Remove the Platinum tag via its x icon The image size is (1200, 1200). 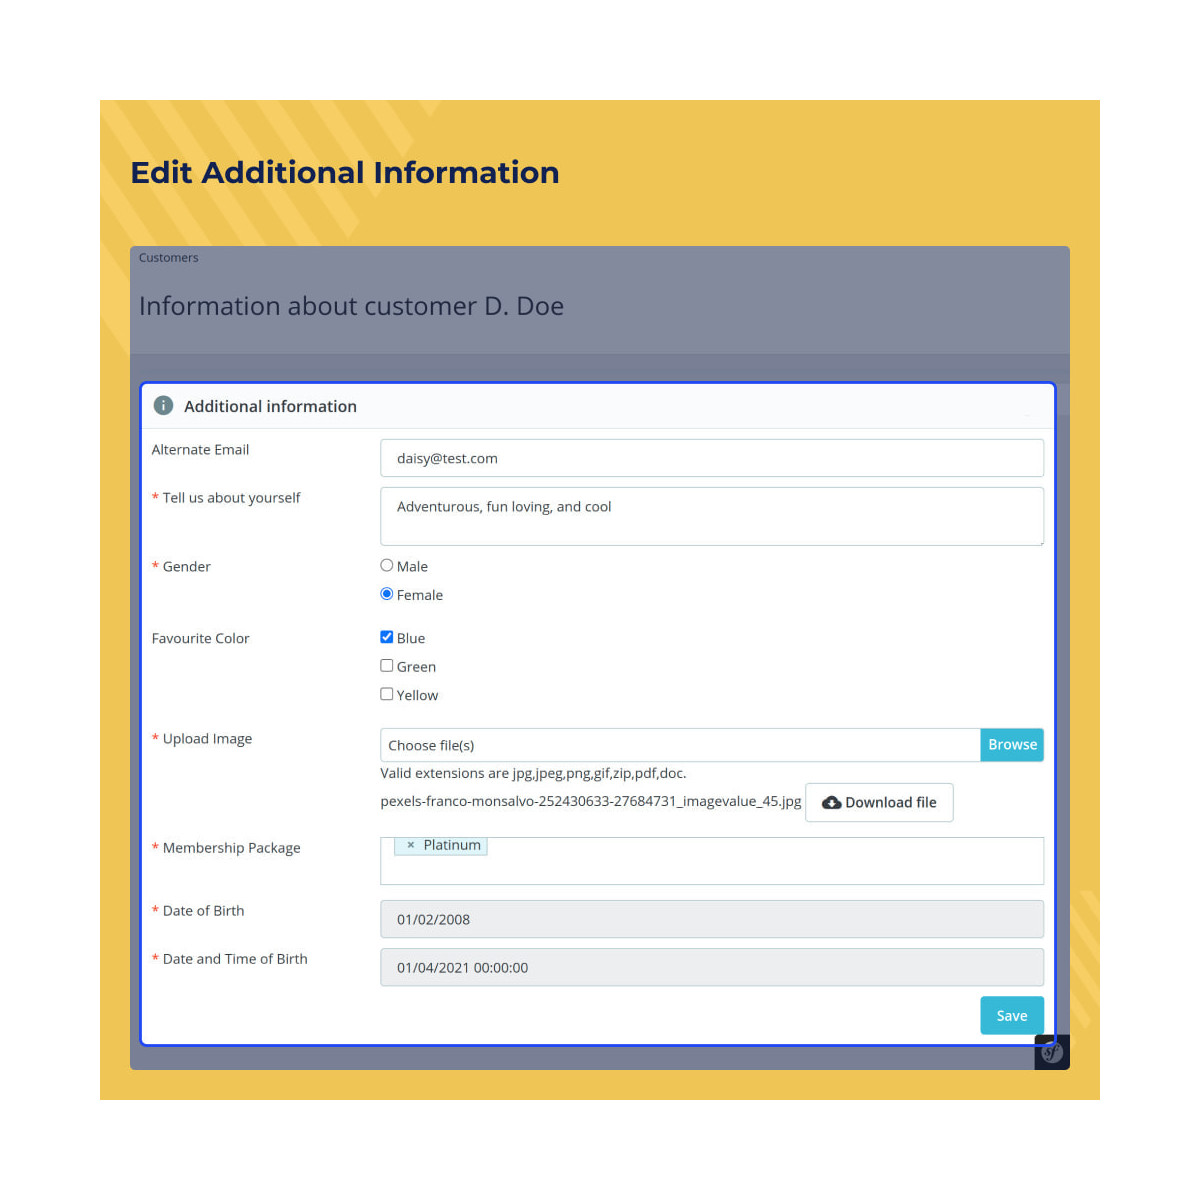tap(410, 845)
